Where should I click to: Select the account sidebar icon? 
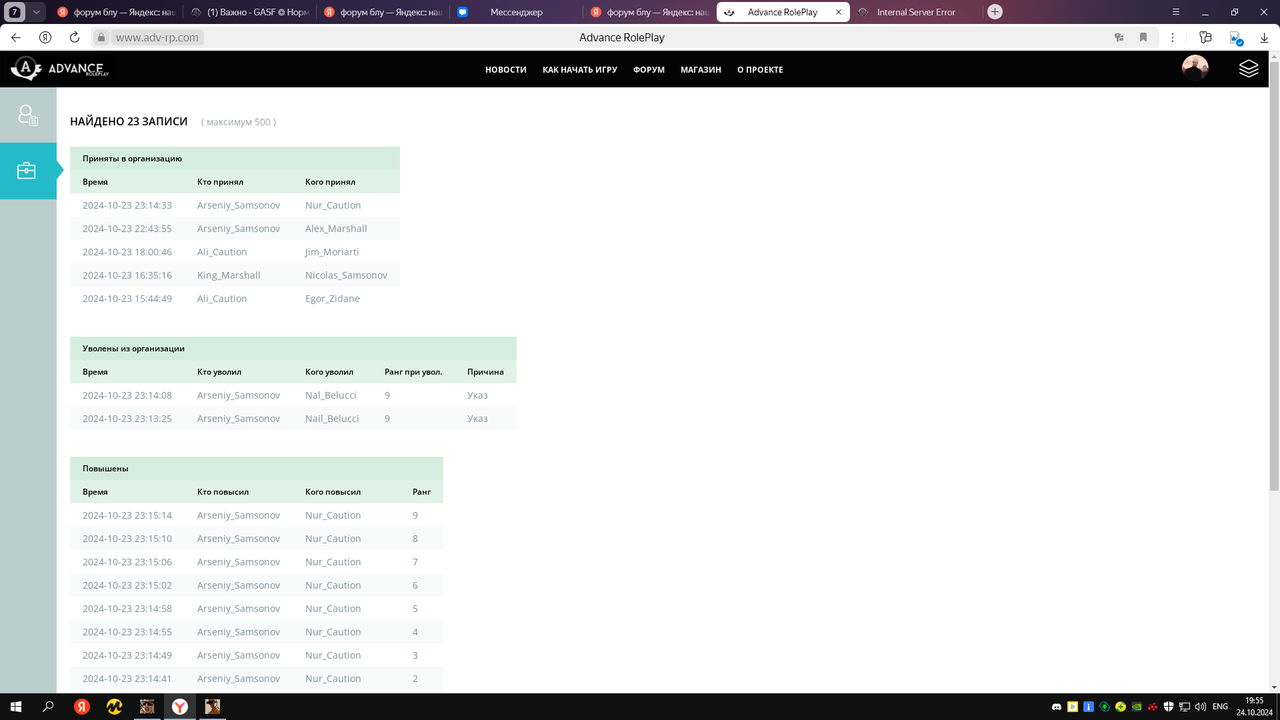pyautogui.click(x=28, y=115)
